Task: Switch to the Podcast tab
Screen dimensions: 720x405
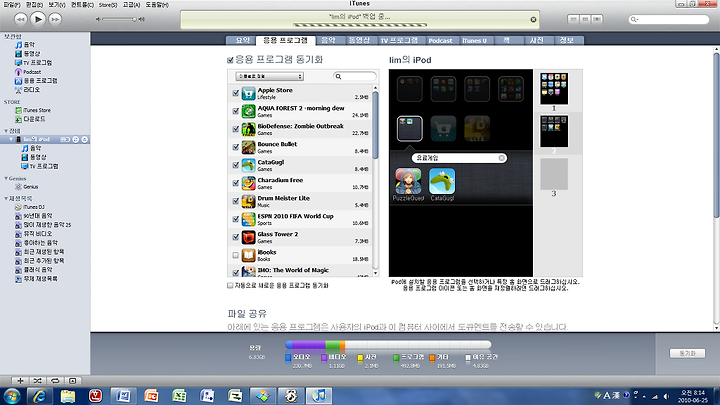Action: 440,40
